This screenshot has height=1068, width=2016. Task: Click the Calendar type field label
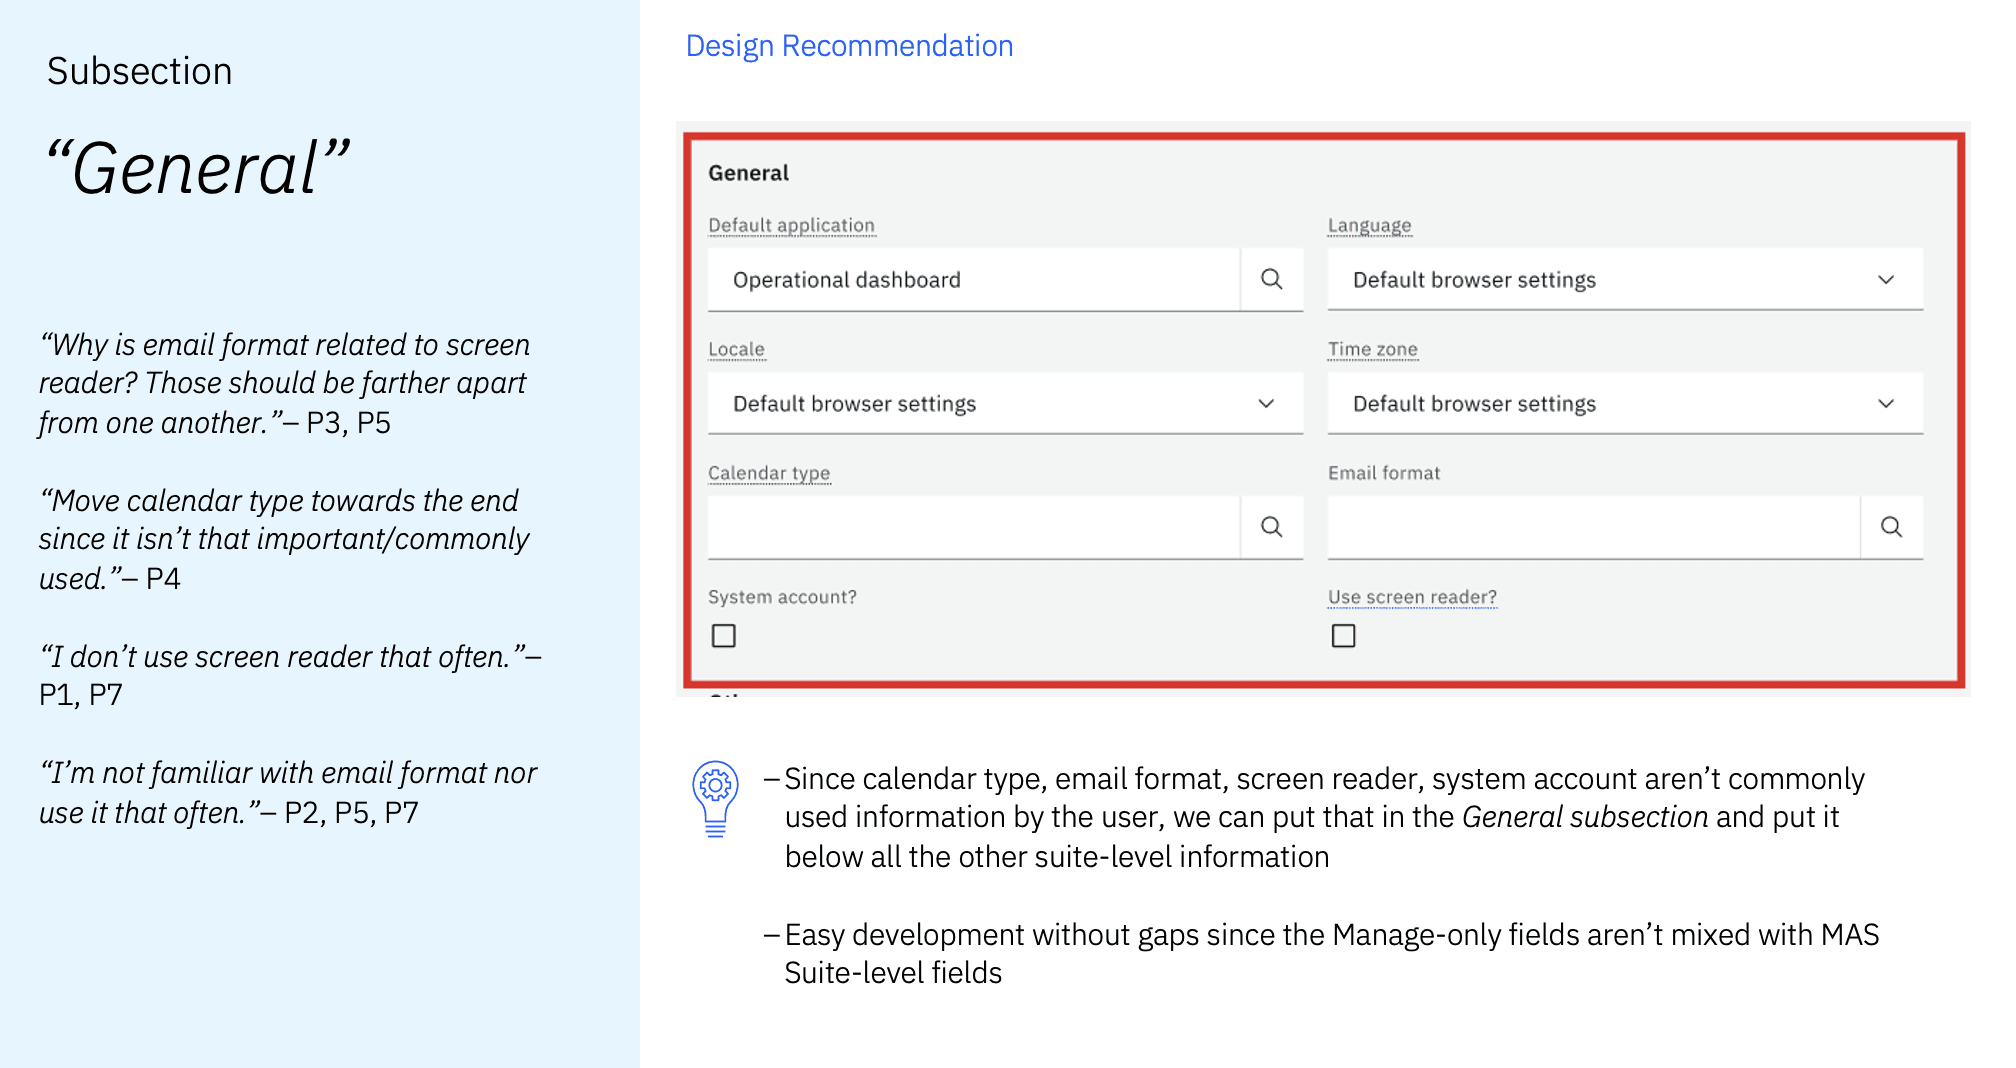769,473
